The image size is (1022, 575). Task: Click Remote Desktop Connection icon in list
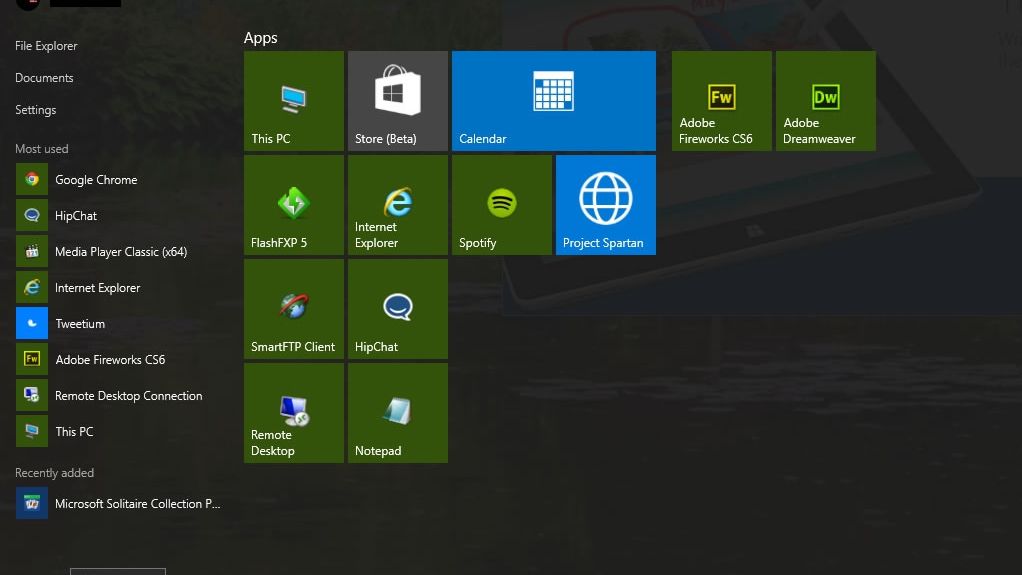coord(32,395)
